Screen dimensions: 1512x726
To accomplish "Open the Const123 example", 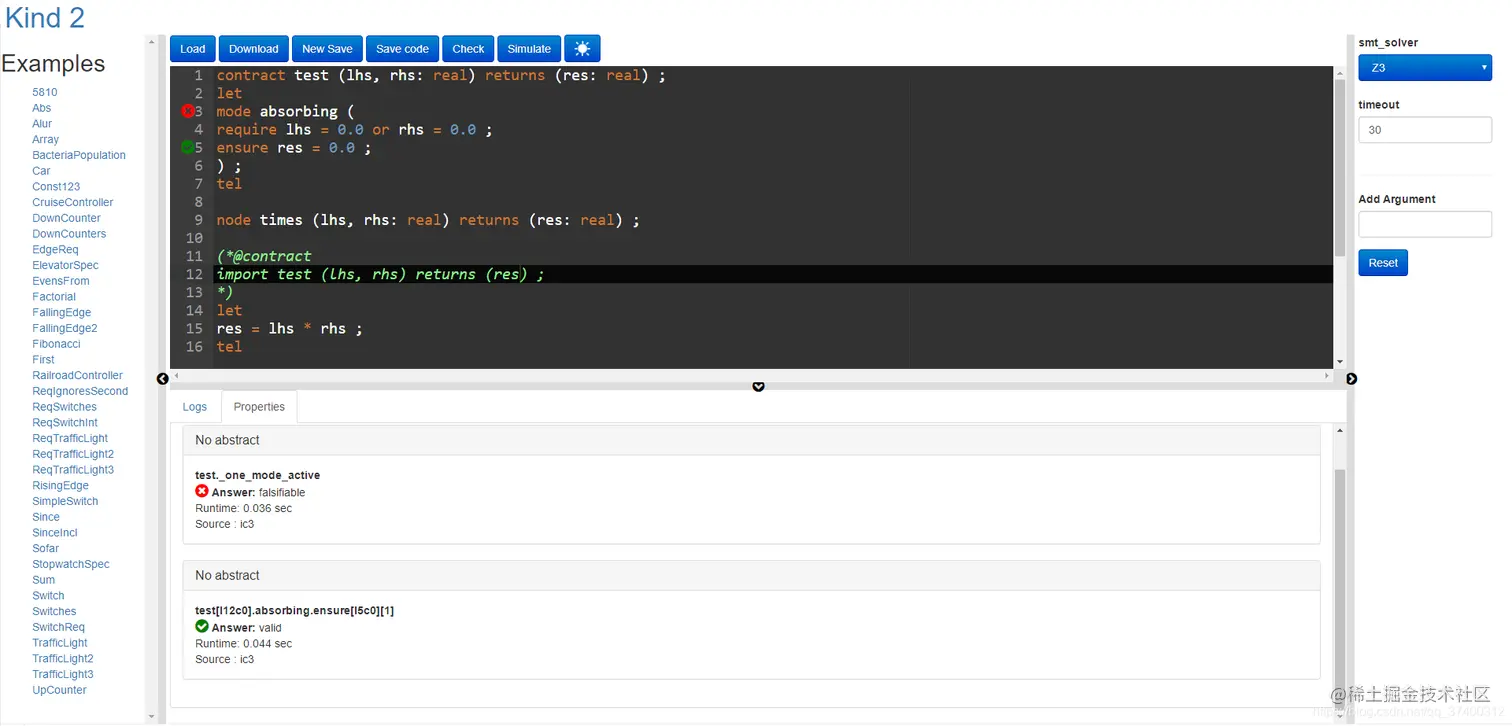I will (56, 187).
